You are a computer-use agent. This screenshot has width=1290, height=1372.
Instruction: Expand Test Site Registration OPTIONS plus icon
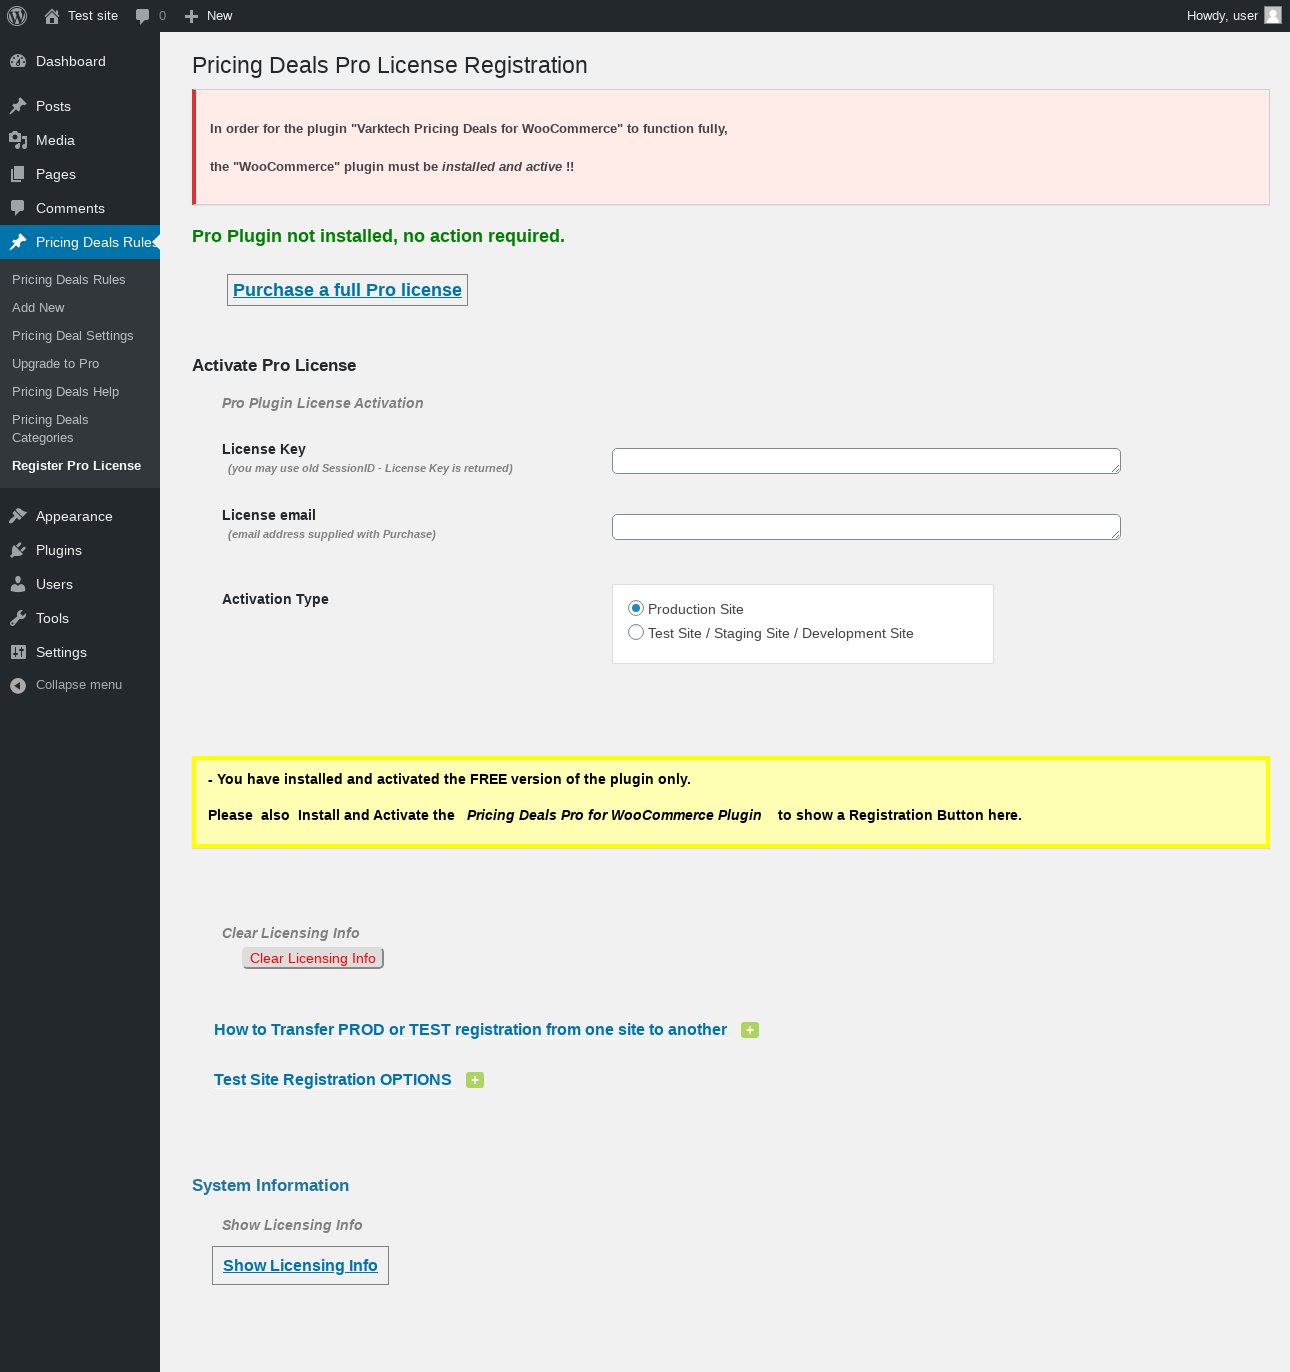tap(475, 1080)
